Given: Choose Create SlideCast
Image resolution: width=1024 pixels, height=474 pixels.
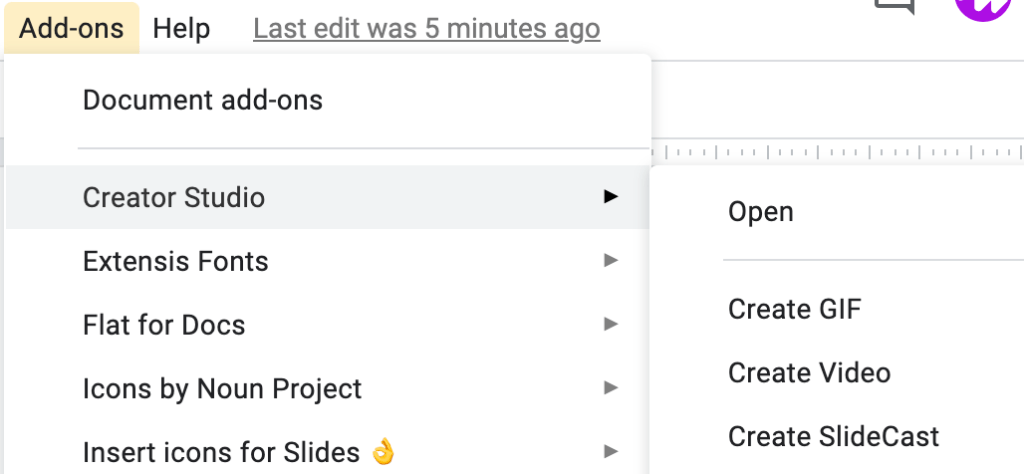Looking at the screenshot, I should click(x=833, y=437).
